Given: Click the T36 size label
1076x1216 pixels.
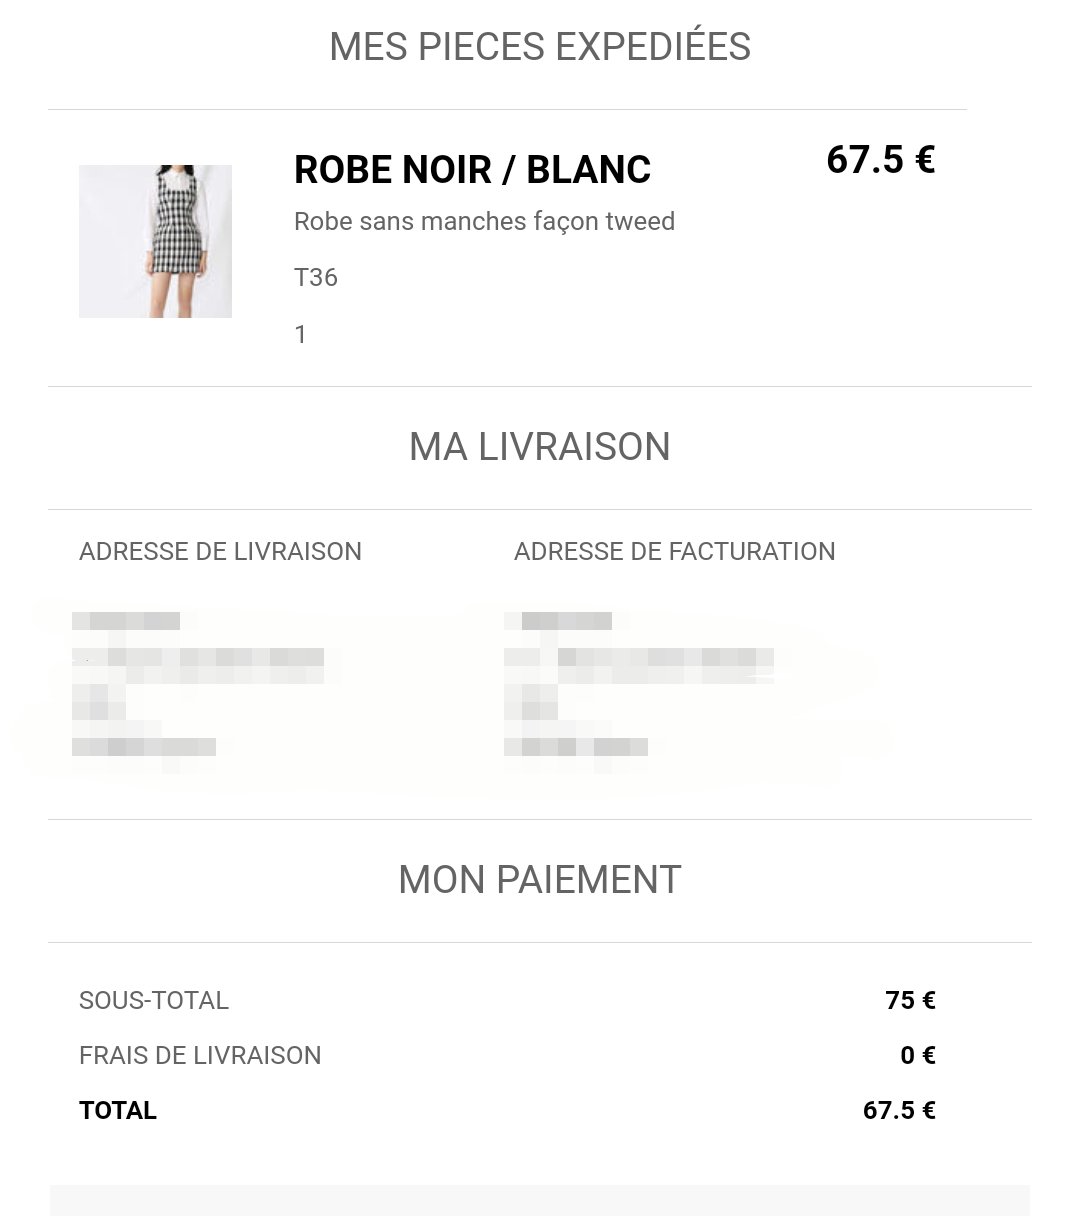Looking at the screenshot, I should (316, 277).
